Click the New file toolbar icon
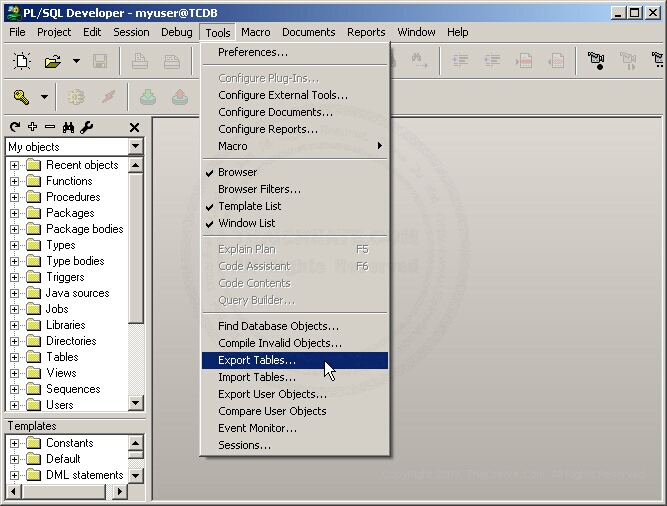The width and height of the screenshot is (667, 506). point(21,61)
